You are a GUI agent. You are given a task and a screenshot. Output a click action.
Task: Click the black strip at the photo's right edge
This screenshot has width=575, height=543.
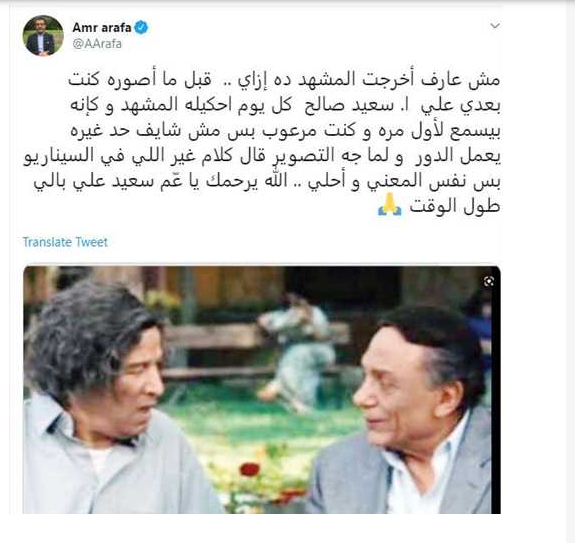tap(496, 390)
